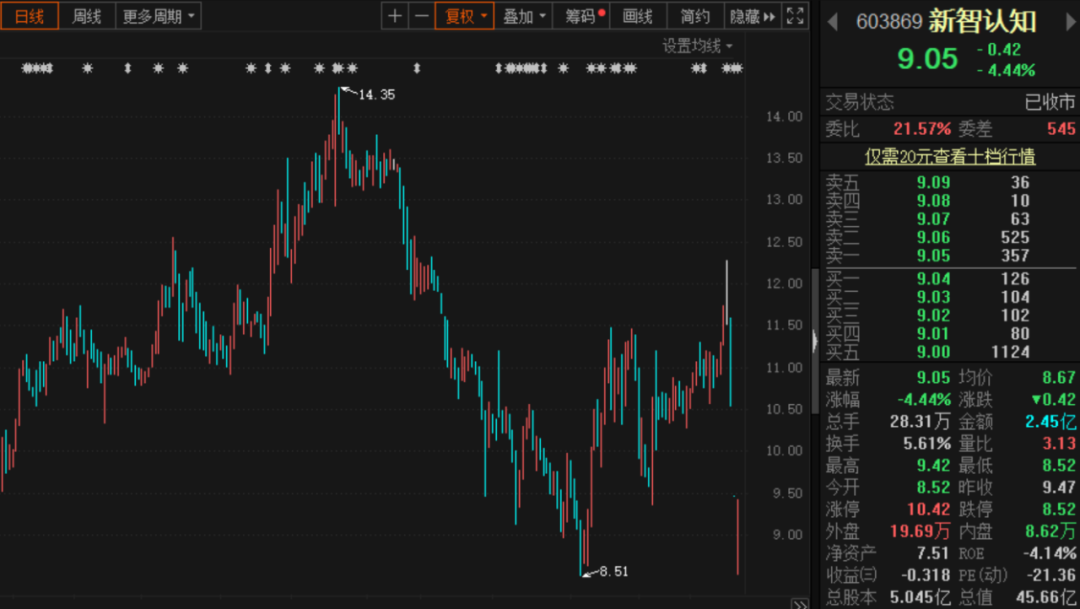Click 均价 value 8.67
The height and width of the screenshot is (609, 1080).
1059,378
